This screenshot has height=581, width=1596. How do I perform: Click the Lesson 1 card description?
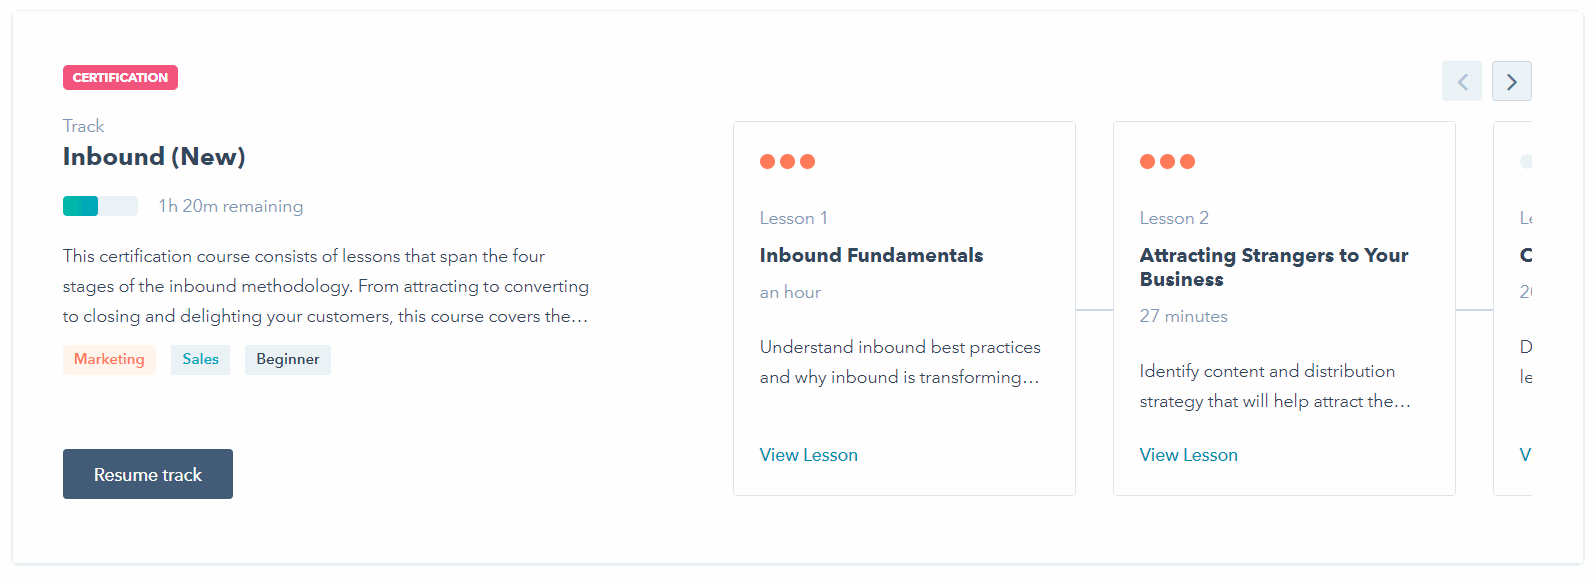(900, 362)
